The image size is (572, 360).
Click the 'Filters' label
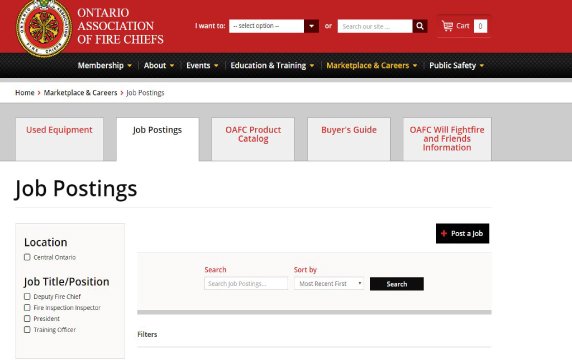tap(147, 334)
